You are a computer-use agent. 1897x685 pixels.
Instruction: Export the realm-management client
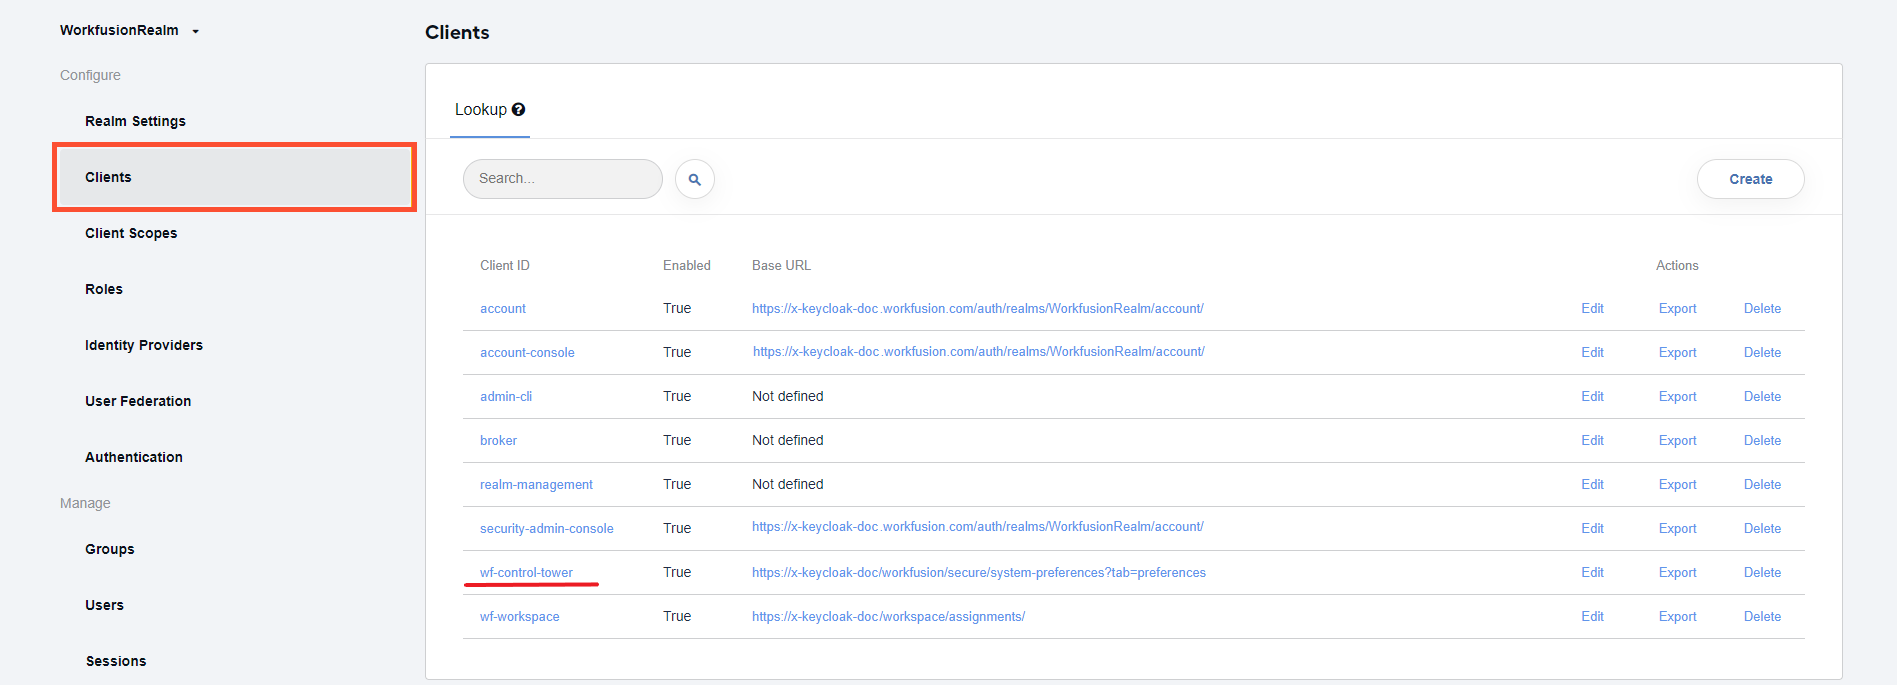[x=1677, y=485]
